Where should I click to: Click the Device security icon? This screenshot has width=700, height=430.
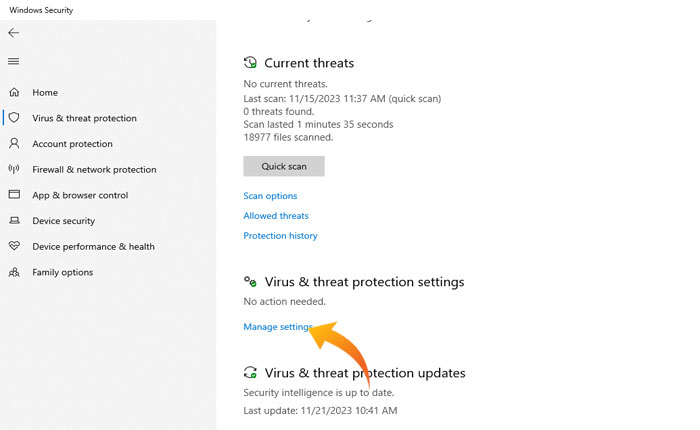coord(14,221)
